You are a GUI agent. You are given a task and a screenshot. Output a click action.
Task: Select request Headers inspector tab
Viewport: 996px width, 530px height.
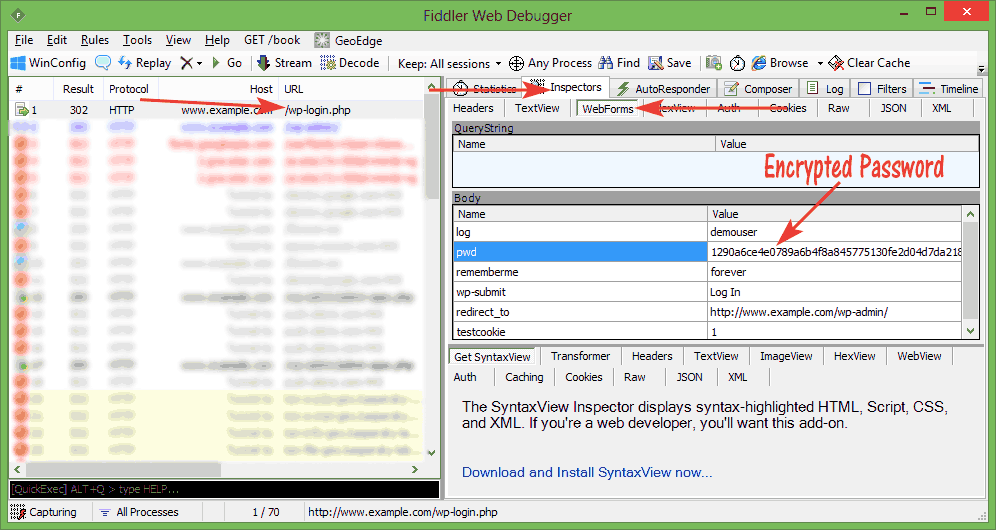(473, 108)
